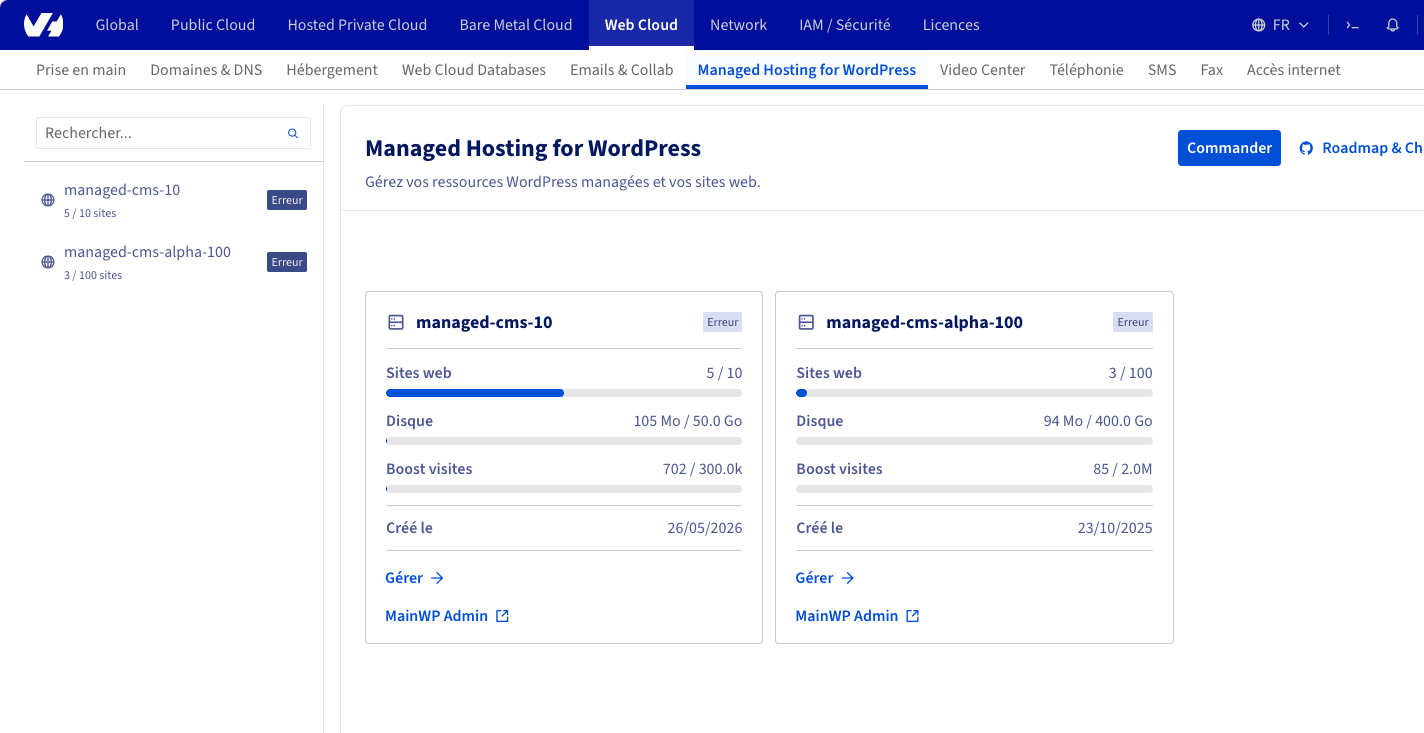Select the Web Cloud menu

(641, 25)
